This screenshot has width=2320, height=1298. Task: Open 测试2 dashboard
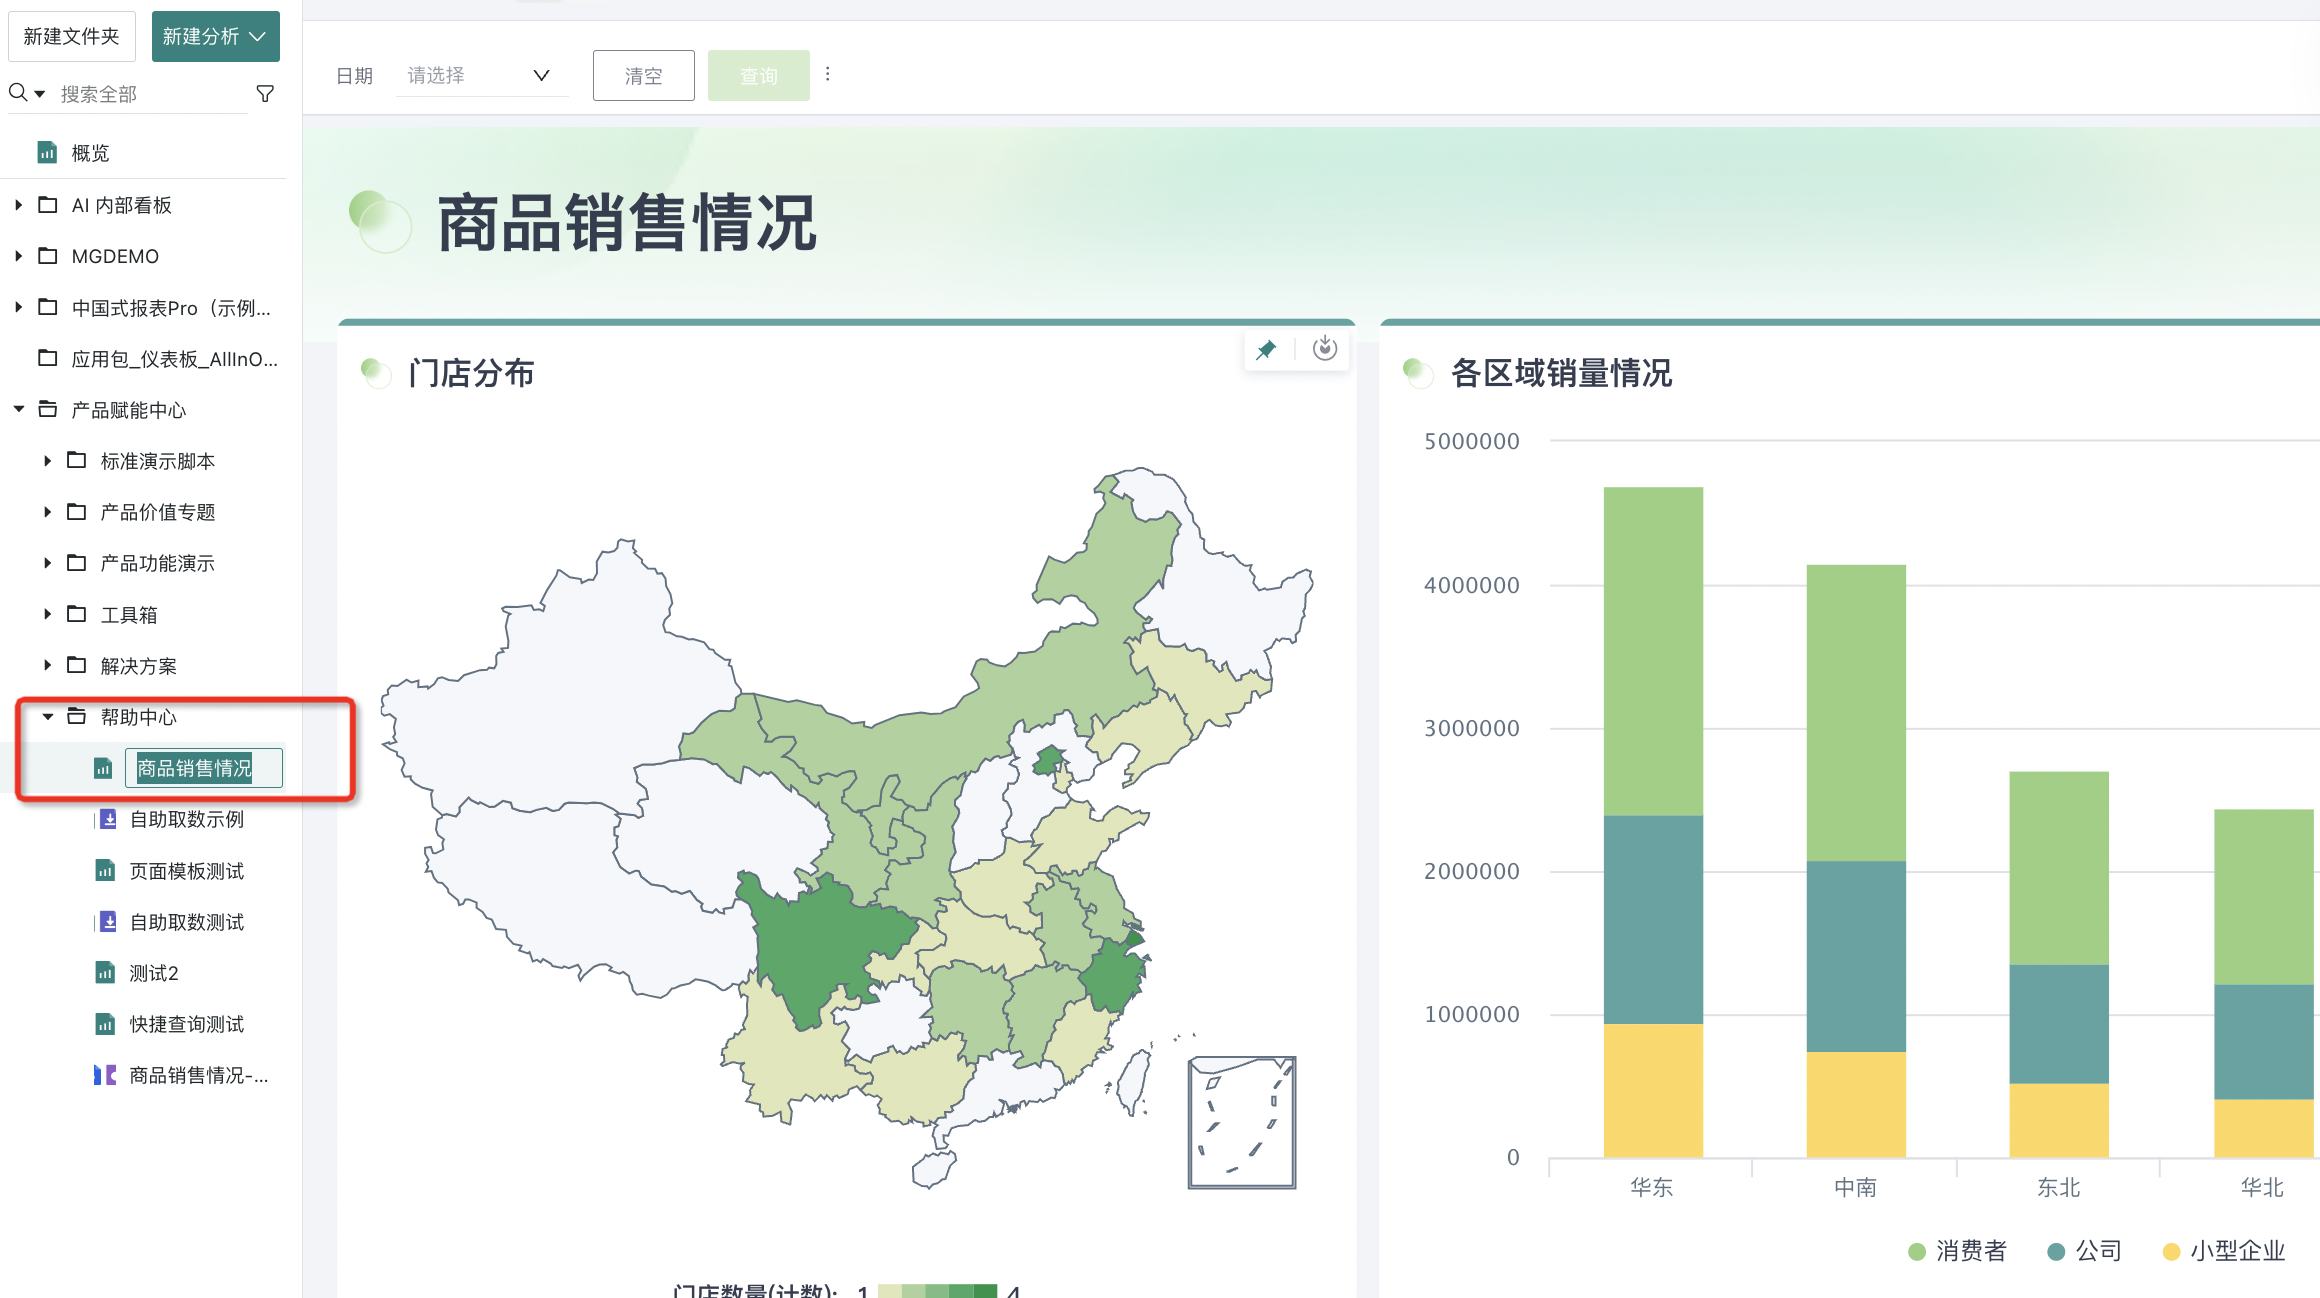[153, 973]
